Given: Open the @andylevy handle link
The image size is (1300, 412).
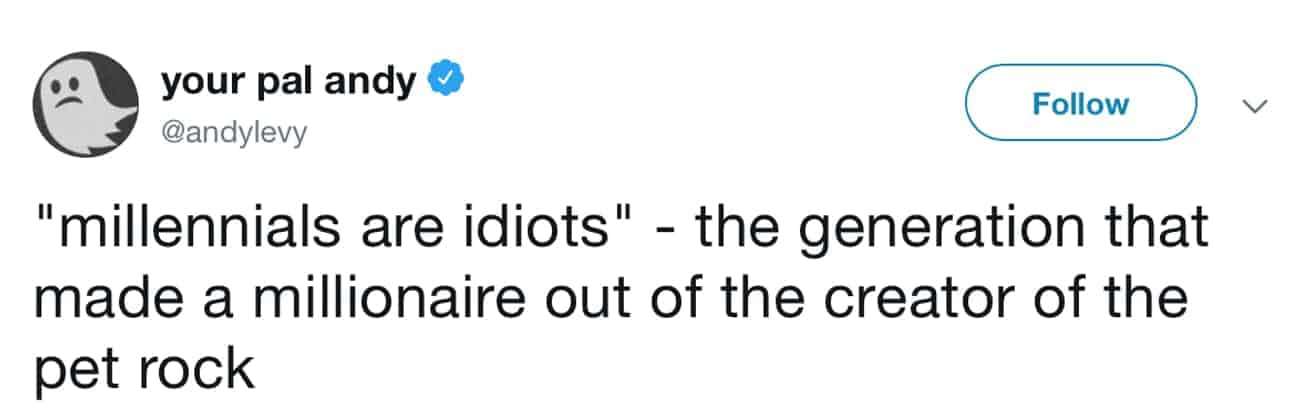Looking at the screenshot, I should pos(233,129).
